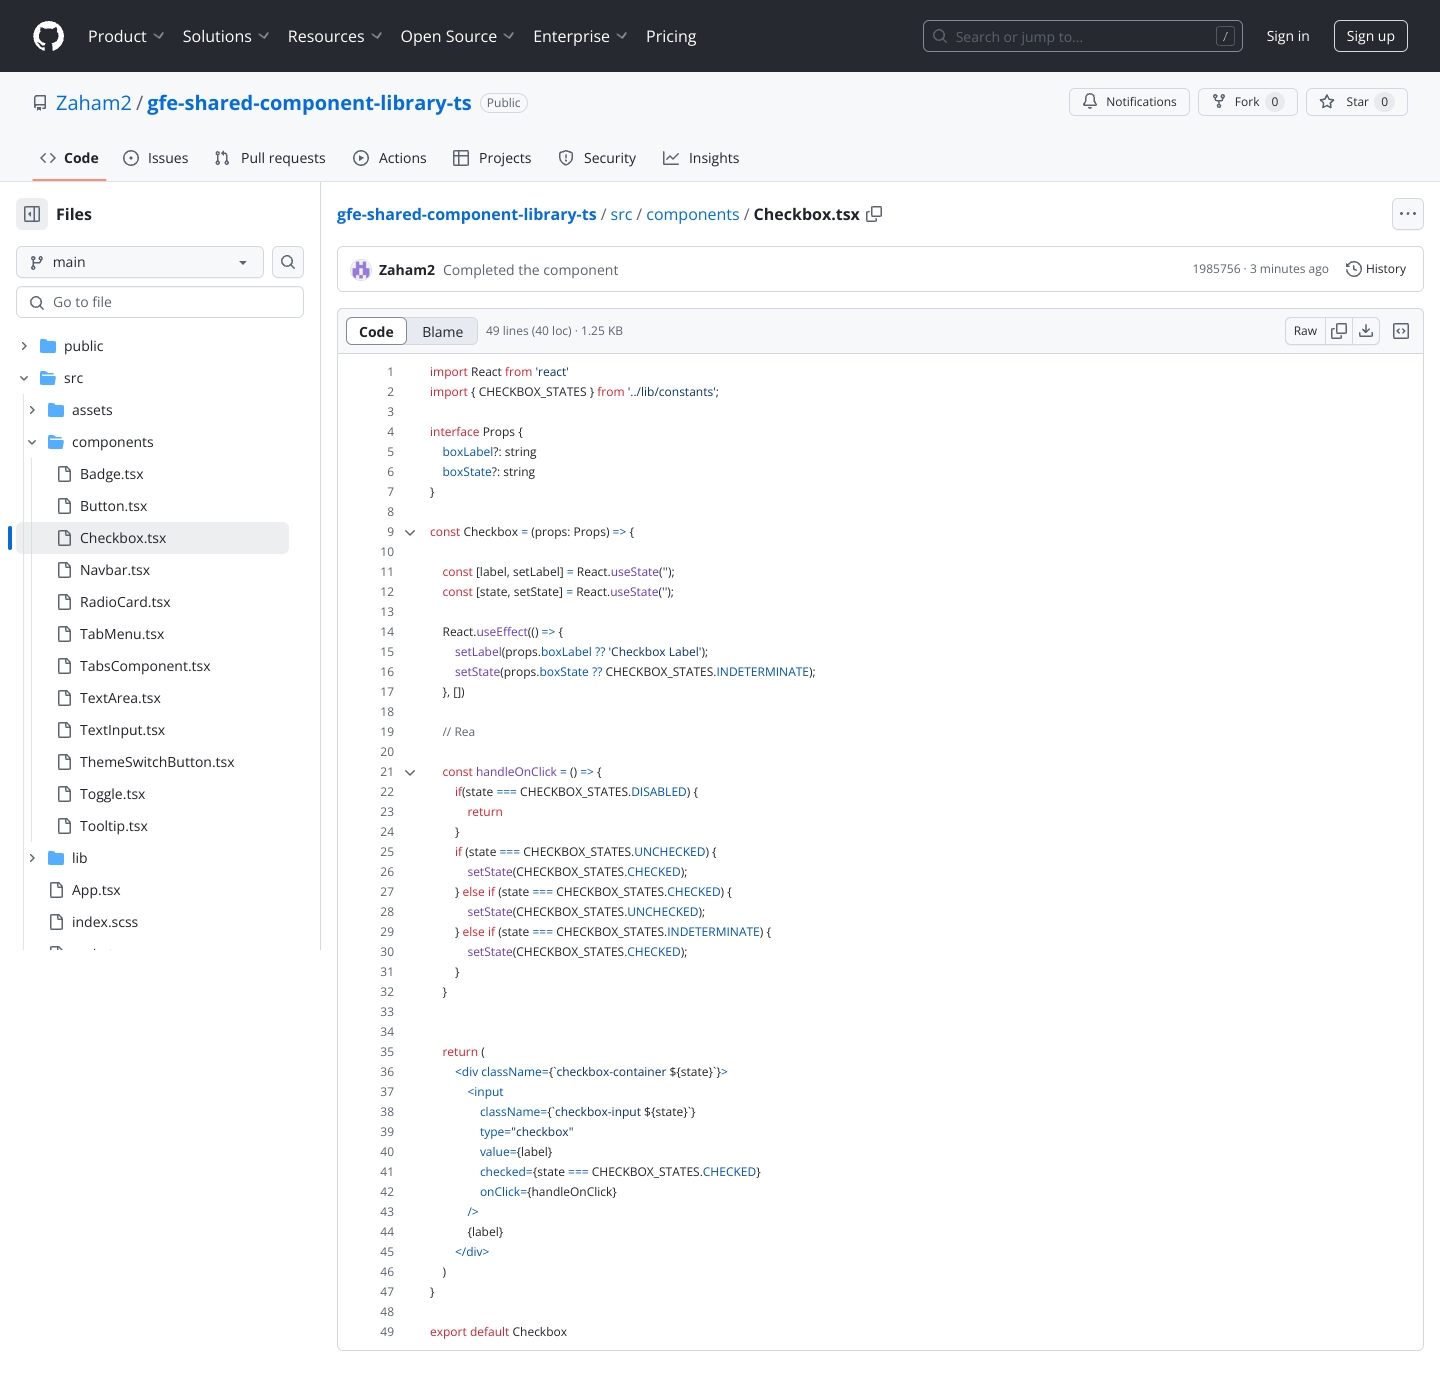Fold the Checkbox function at line 9
Image resolution: width=1440 pixels, height=1391 pixels.
click(410, 532)
